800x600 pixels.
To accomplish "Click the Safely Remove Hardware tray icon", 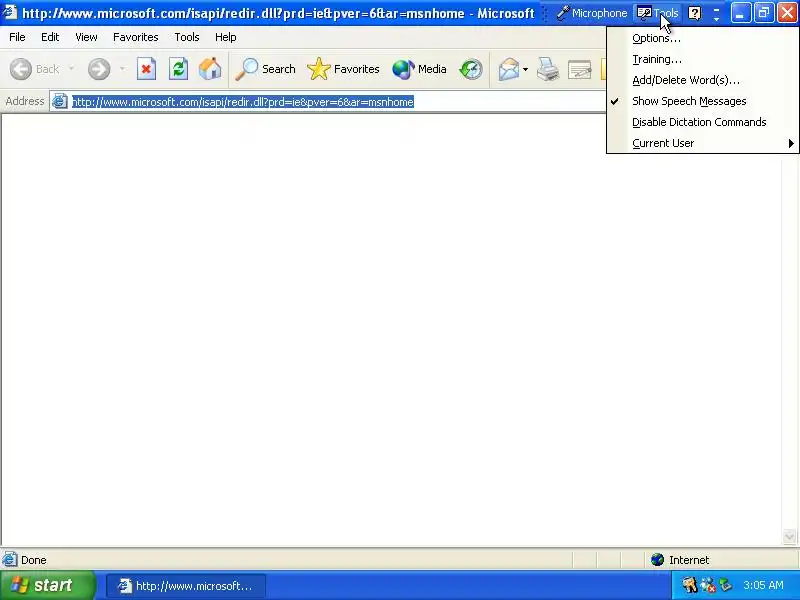I will click(725, 585).
